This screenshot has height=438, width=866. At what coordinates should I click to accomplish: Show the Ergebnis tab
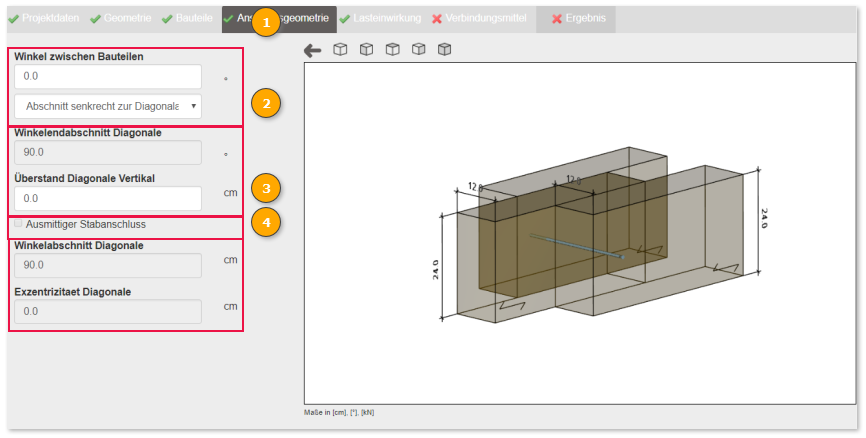click(576, 19)
